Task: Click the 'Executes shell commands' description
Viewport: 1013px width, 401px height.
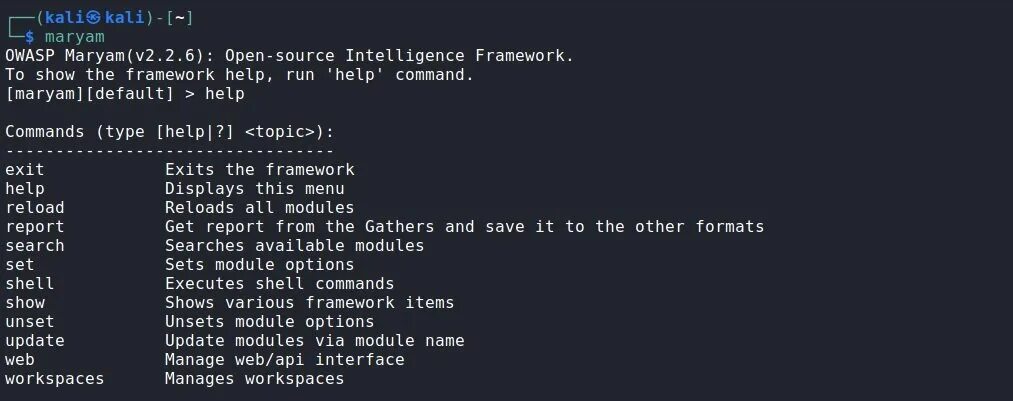Action: tap(280, 284)
